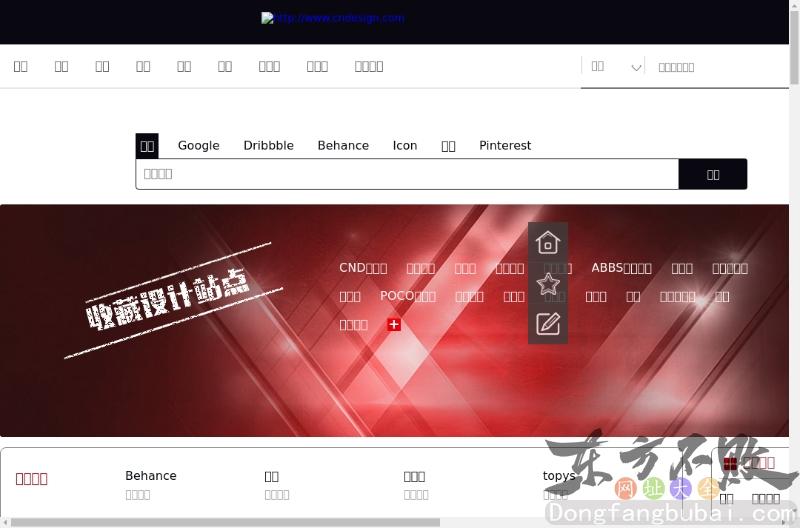This screenshot has height=528, width=800.
Task: Switch to the Dribbble search tab
Action: click(268, 145)
